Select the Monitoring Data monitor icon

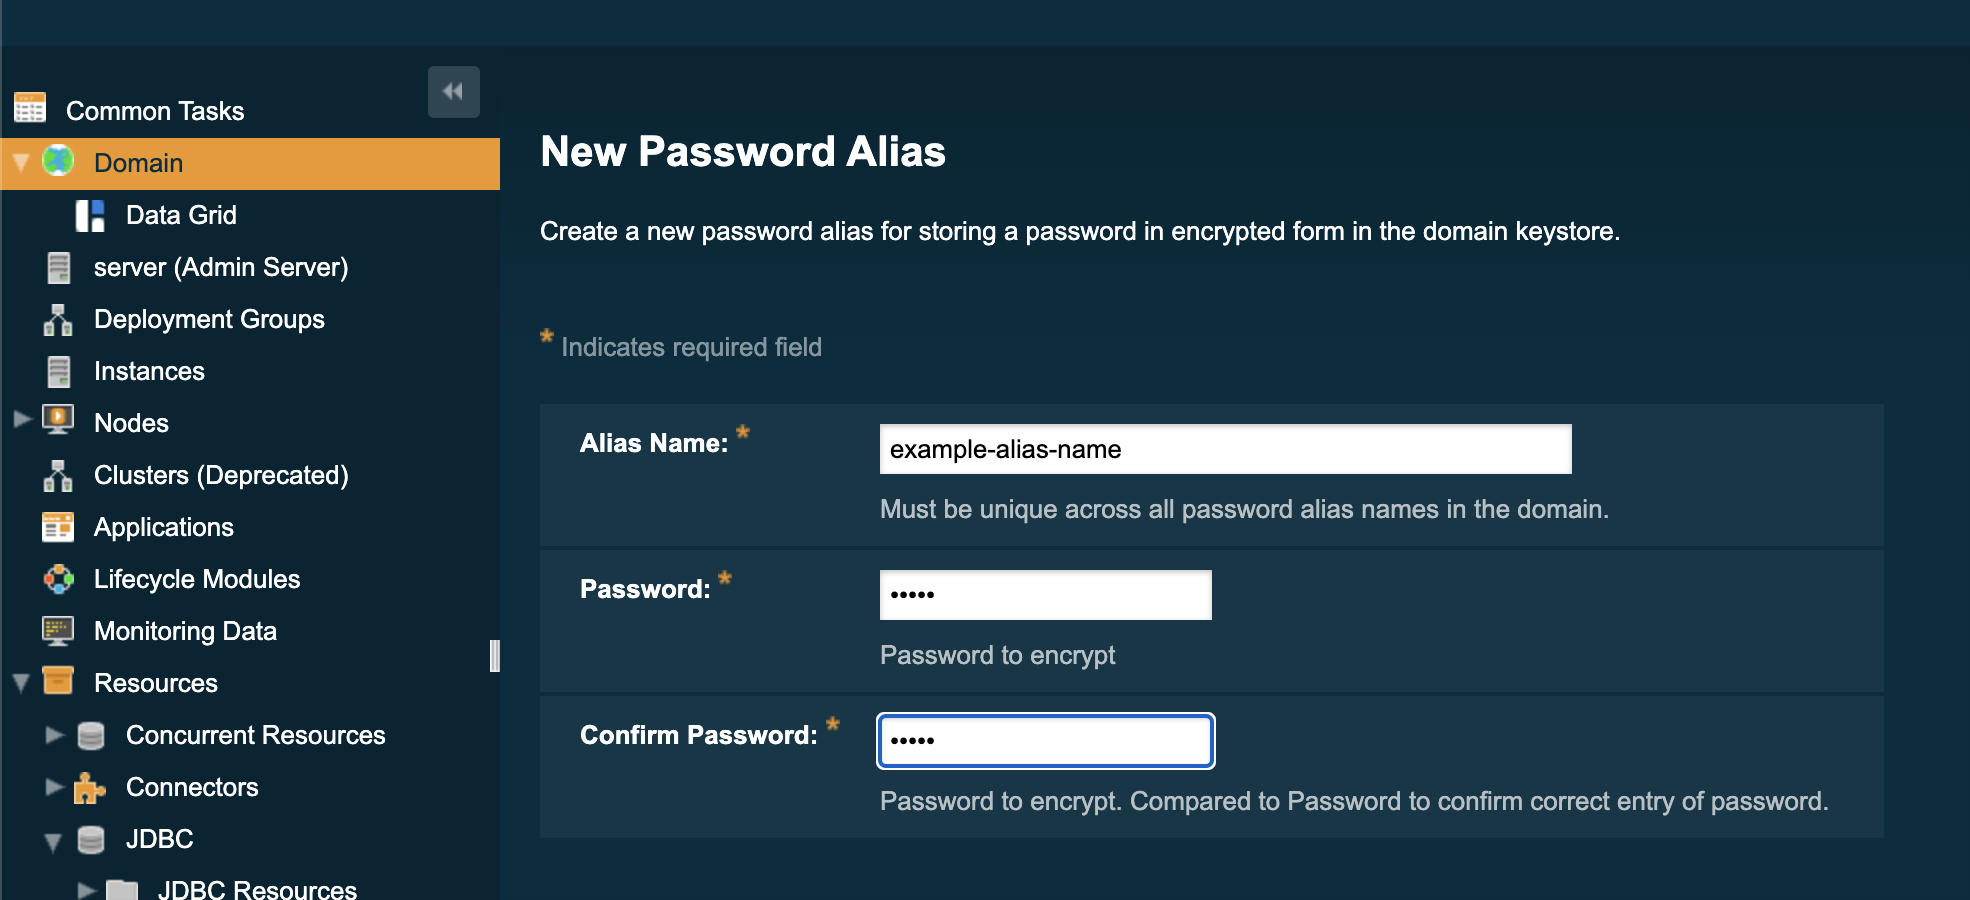click(59, 630)
